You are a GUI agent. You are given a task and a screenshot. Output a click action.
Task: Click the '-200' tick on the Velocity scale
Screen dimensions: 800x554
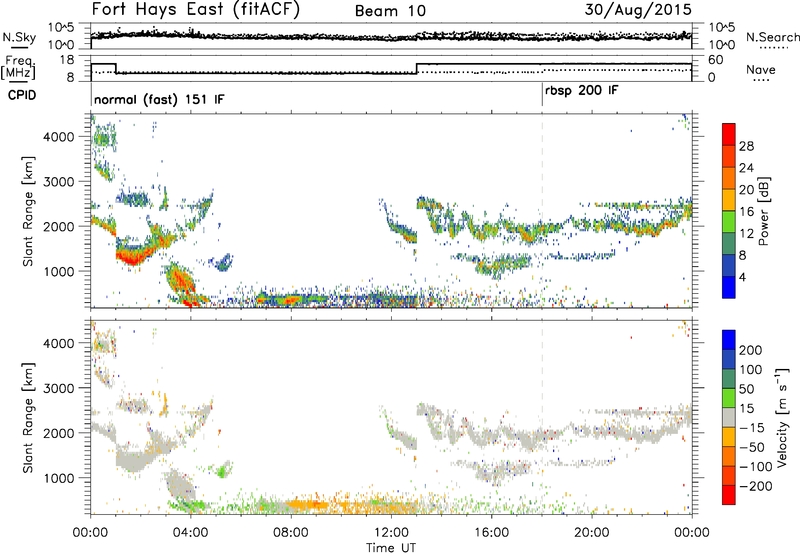756,486
